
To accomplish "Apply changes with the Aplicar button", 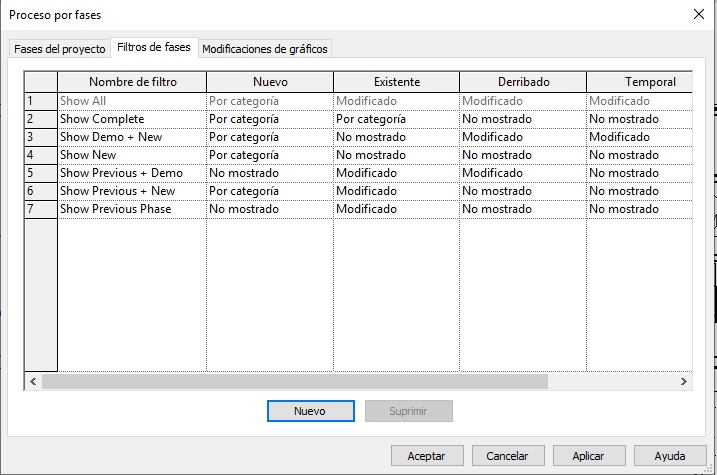I will pos(589,455).
